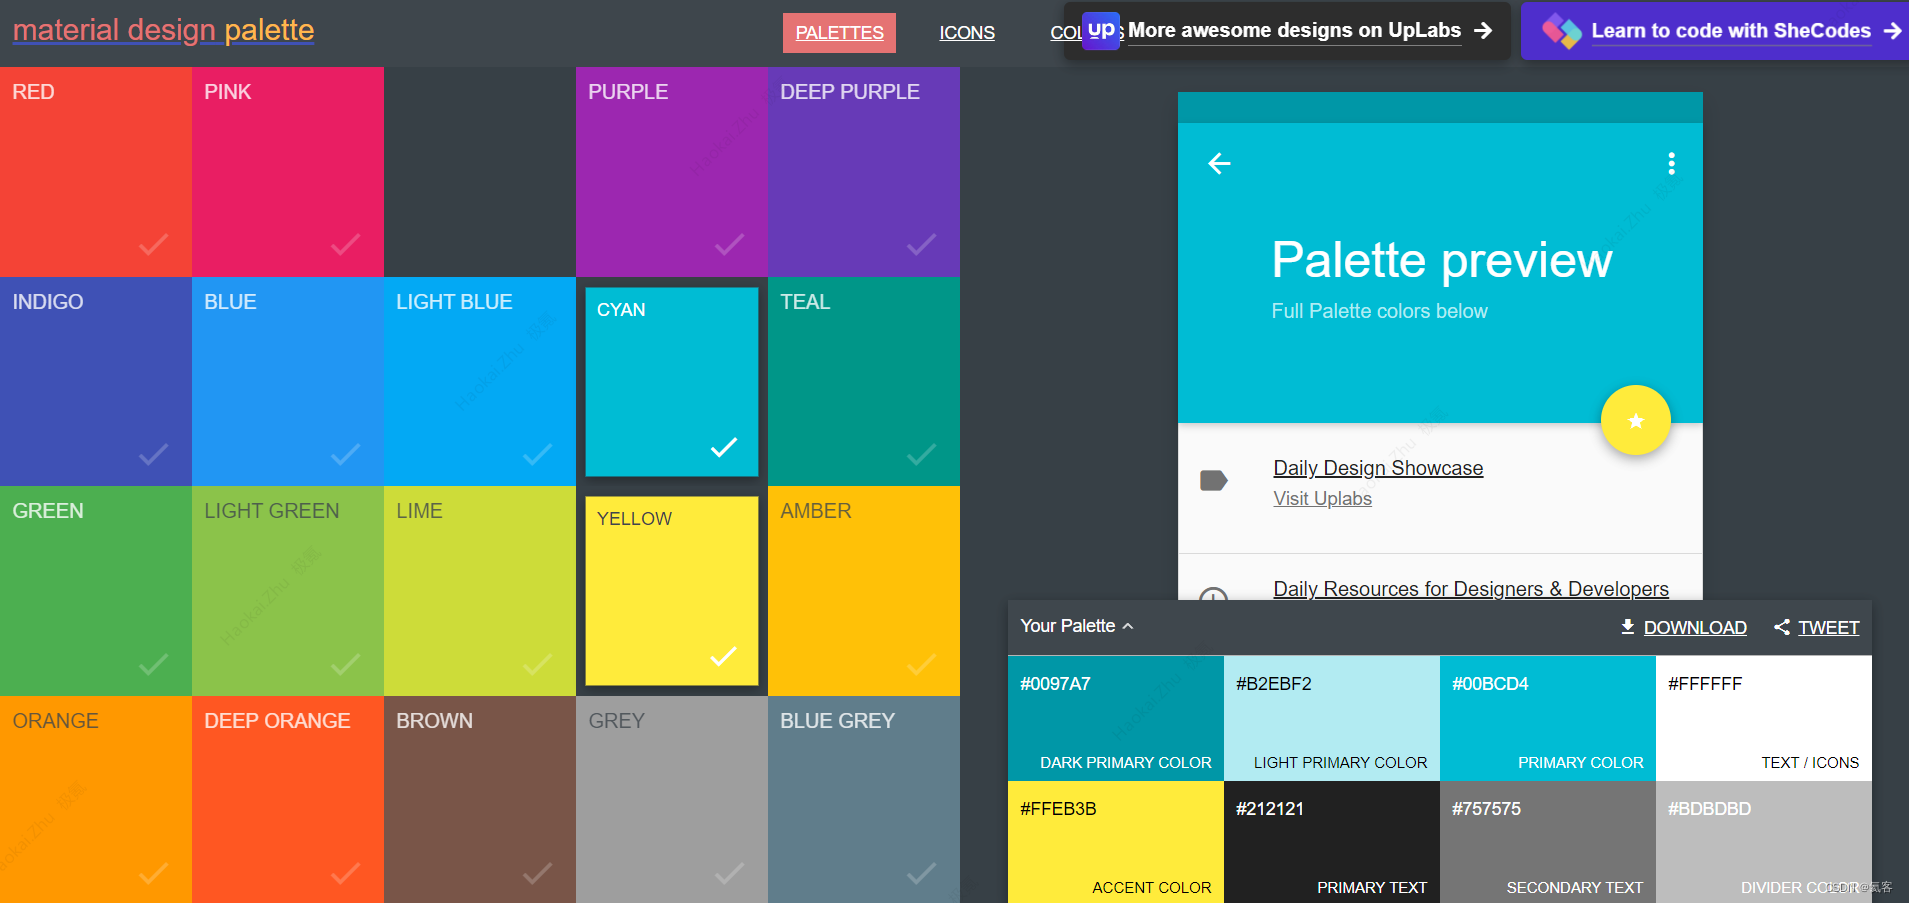
Task: Click the TWEET link
Action: coord(1829,627)
